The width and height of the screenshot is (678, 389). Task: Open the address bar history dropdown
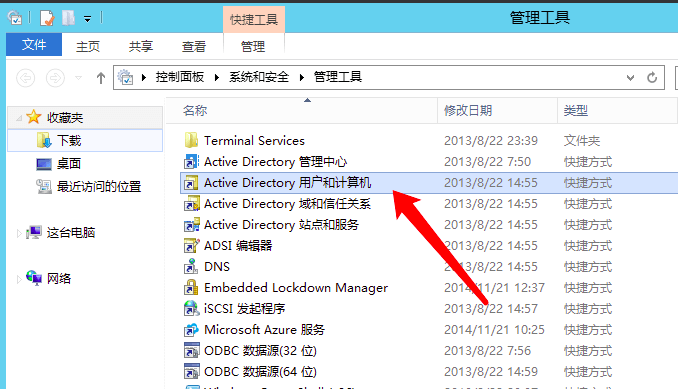tap(630, 78)
